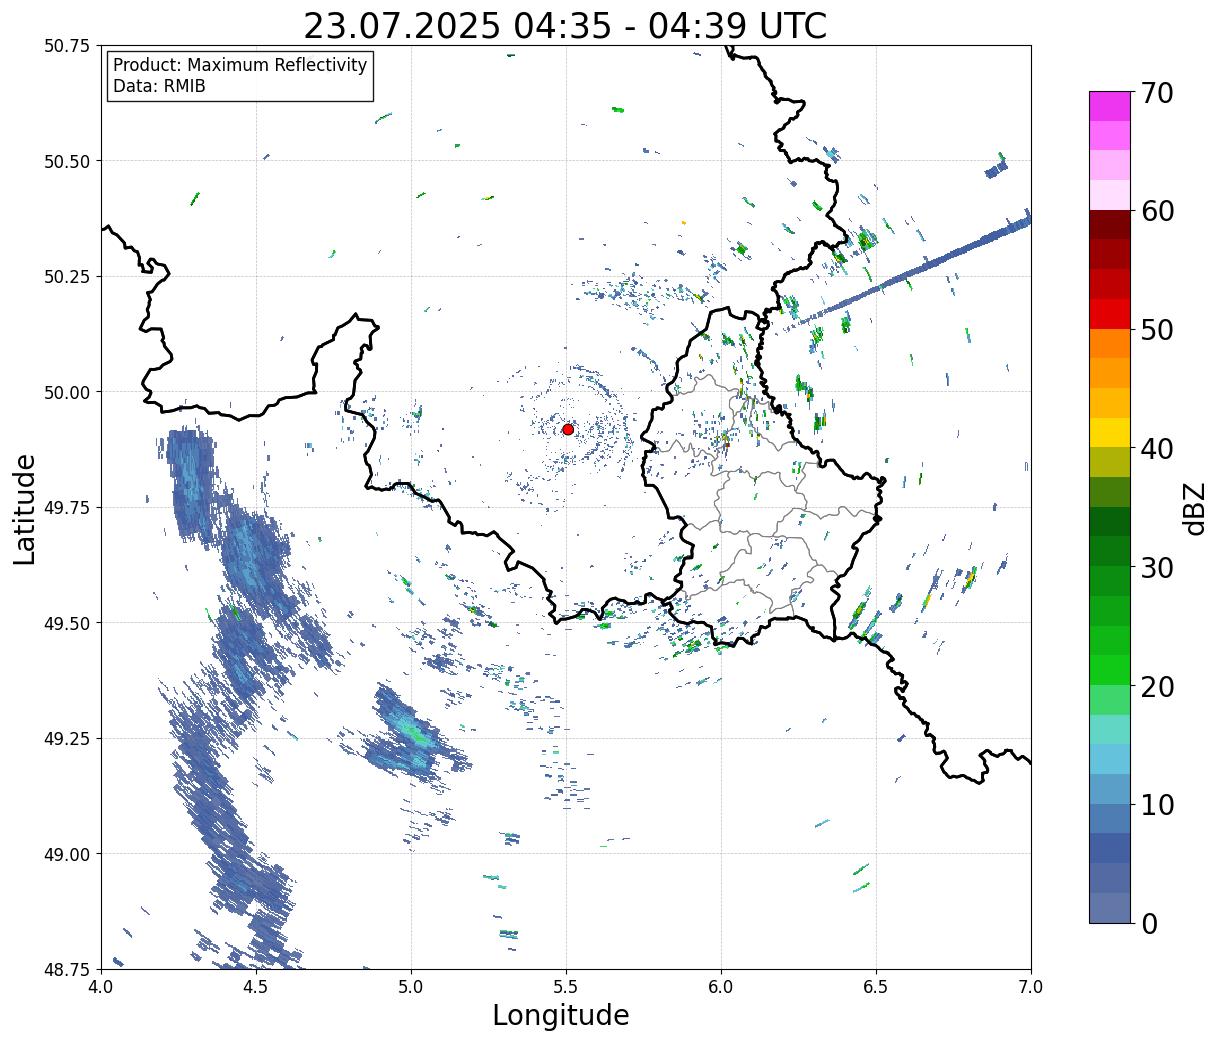Click the 'dBZ' colorbar label
The height and width of the screenshot is (1040, 1219).
tap(1195, 508)
